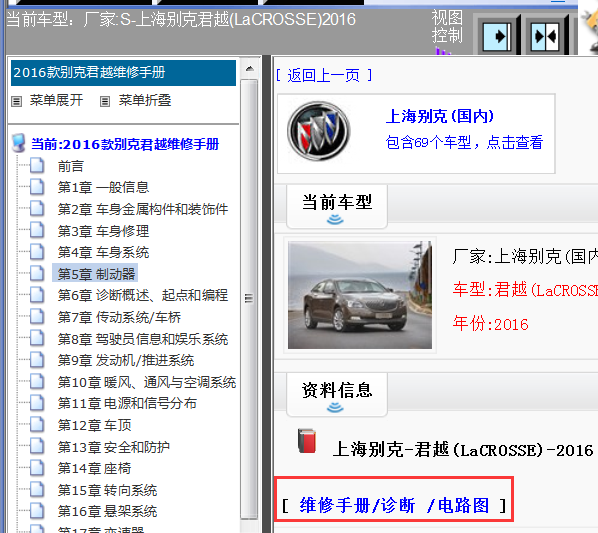Screen dimensions: 598x533
Task: Click the computer icon beside 当前:2016款别克君越维修手册
Action: (19, 143)
